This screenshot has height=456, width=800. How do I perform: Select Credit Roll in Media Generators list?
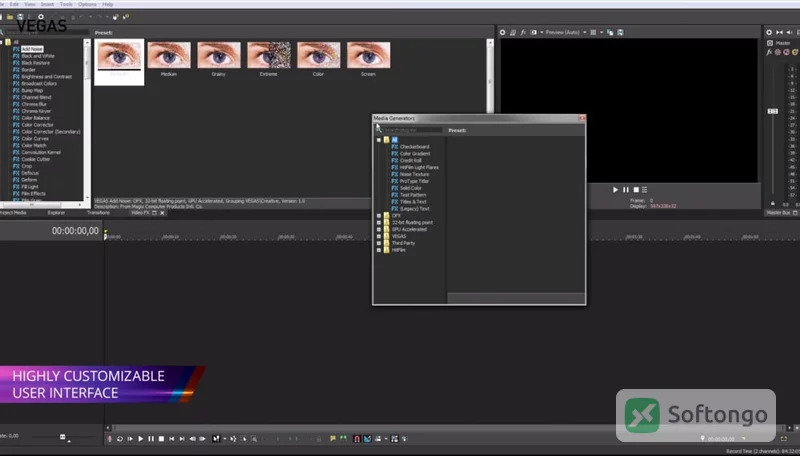point(411,161)
